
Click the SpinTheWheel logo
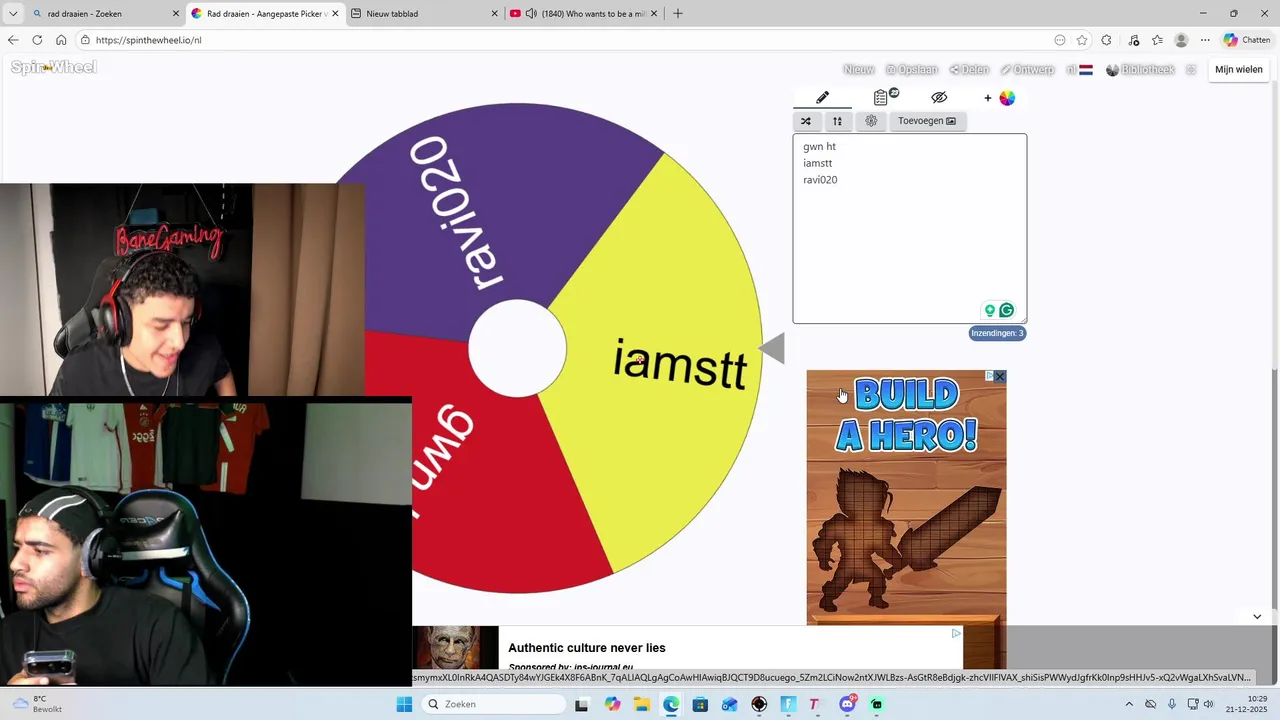[x=54, y=68]
